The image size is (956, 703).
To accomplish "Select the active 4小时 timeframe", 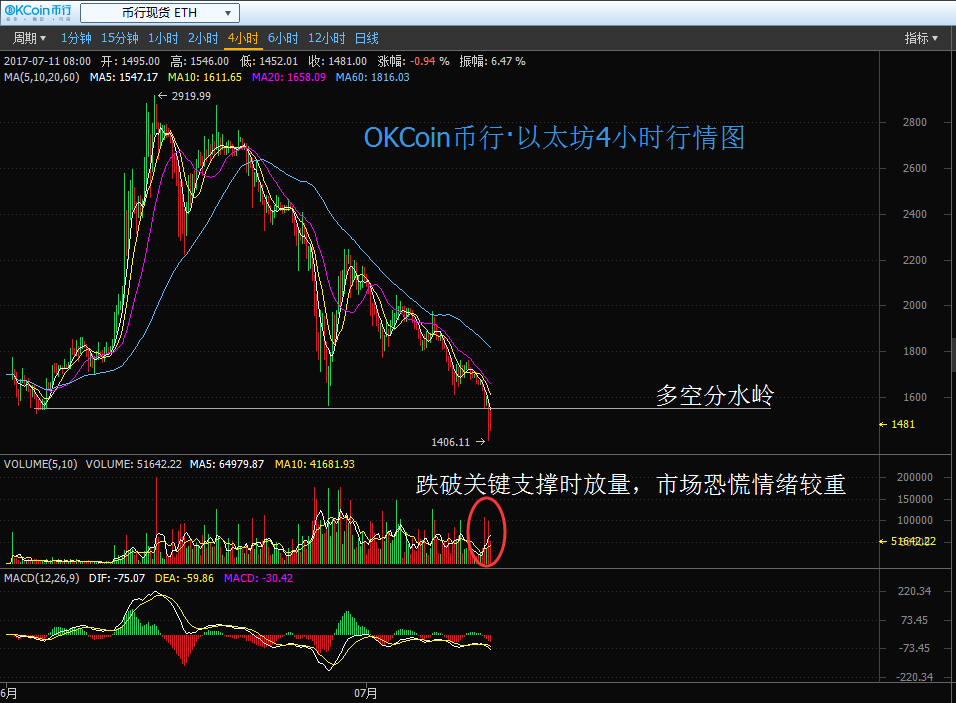I will (x=243, y=38).
